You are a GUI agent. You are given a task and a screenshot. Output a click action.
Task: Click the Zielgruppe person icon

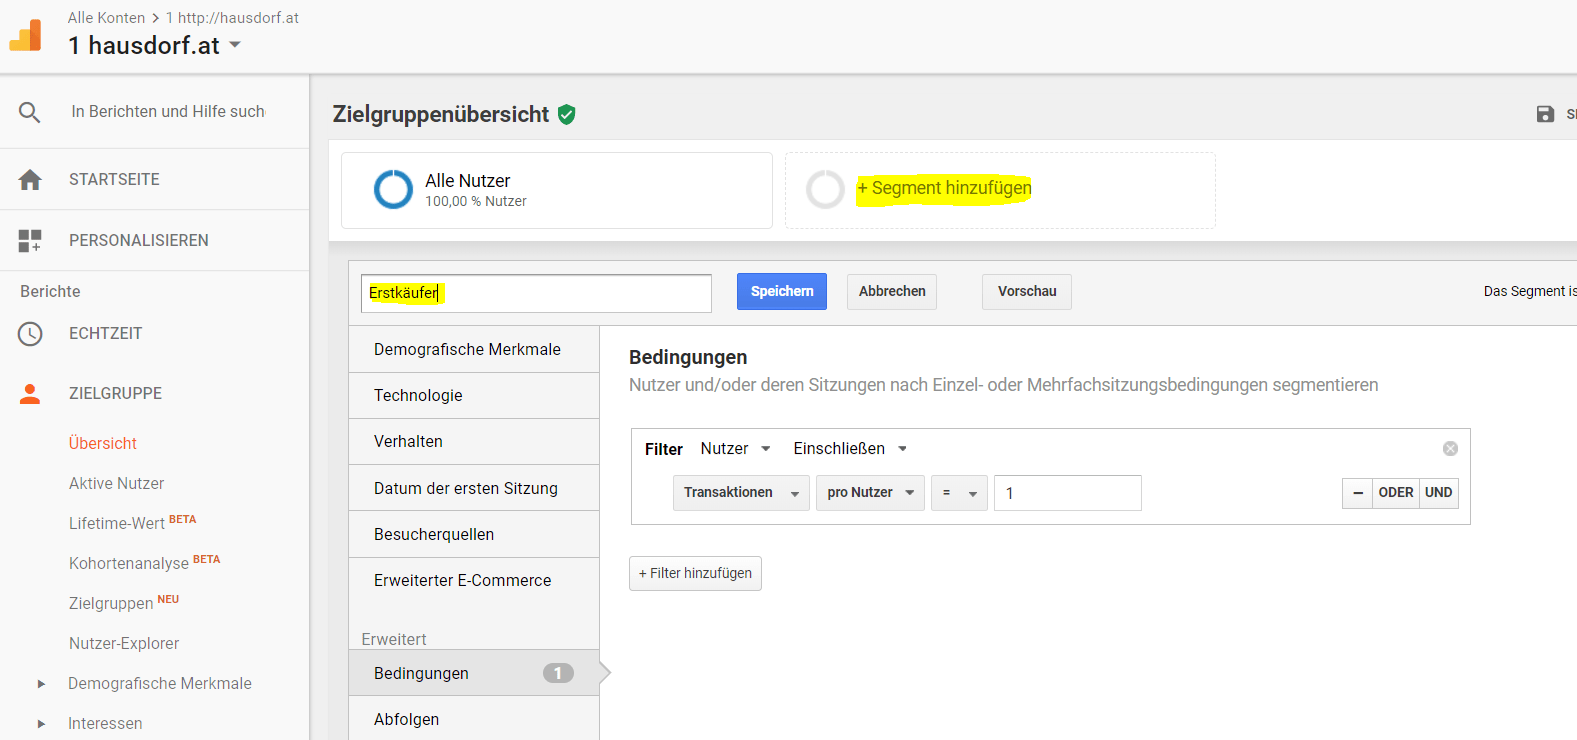30,394
